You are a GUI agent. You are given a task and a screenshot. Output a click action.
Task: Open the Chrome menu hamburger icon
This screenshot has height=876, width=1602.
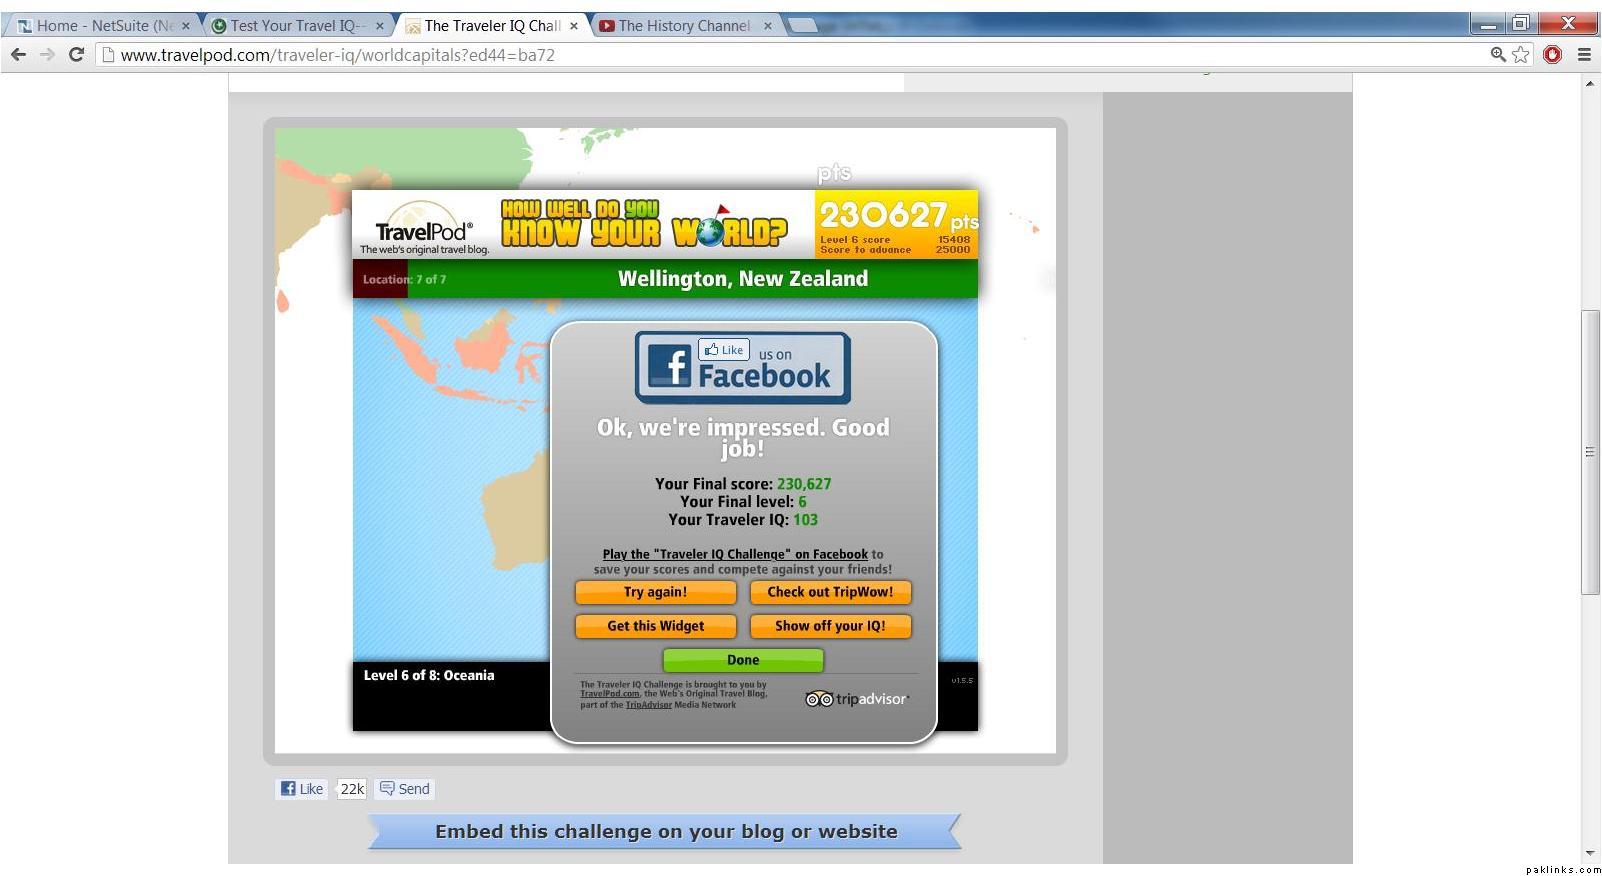pyautogui.click(x=1584, y=55)
